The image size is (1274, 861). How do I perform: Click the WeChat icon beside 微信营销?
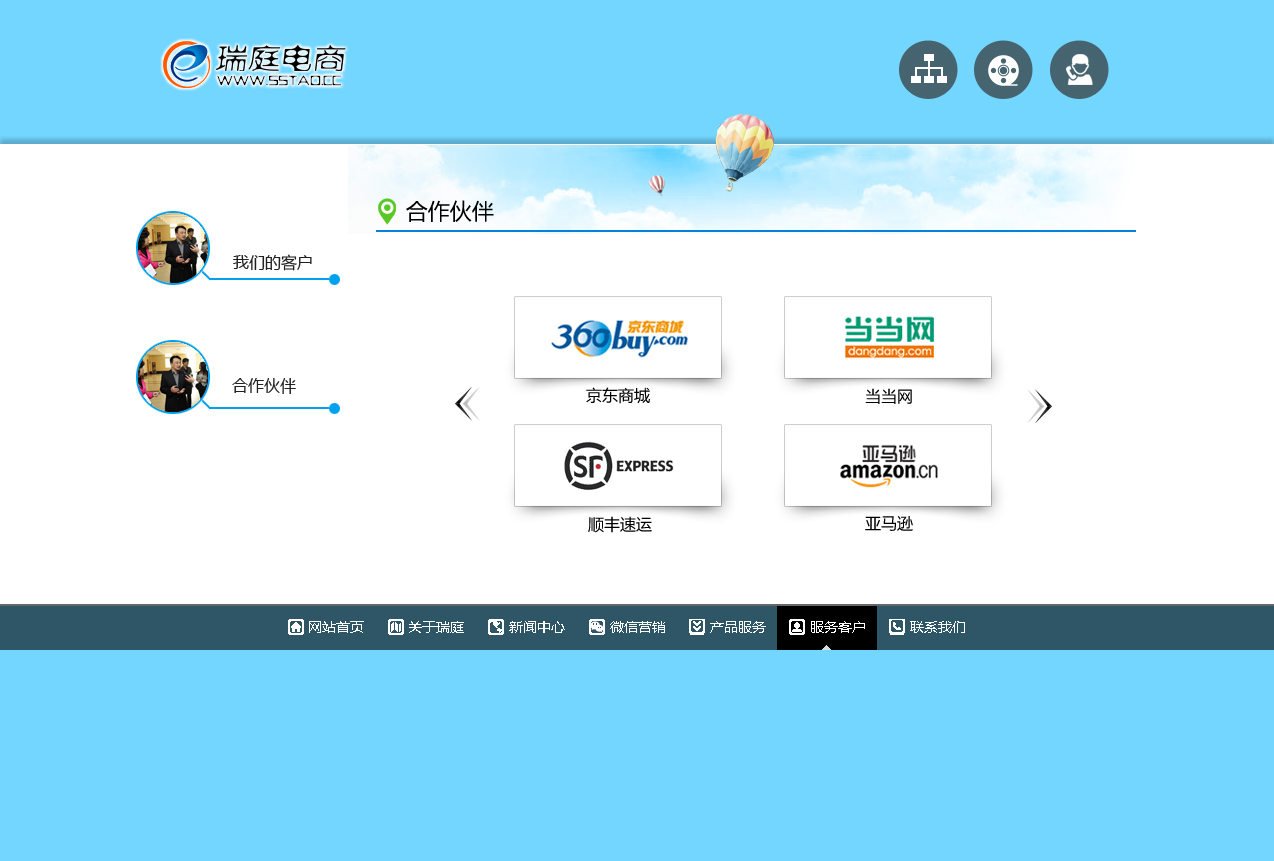pos(597,627)
